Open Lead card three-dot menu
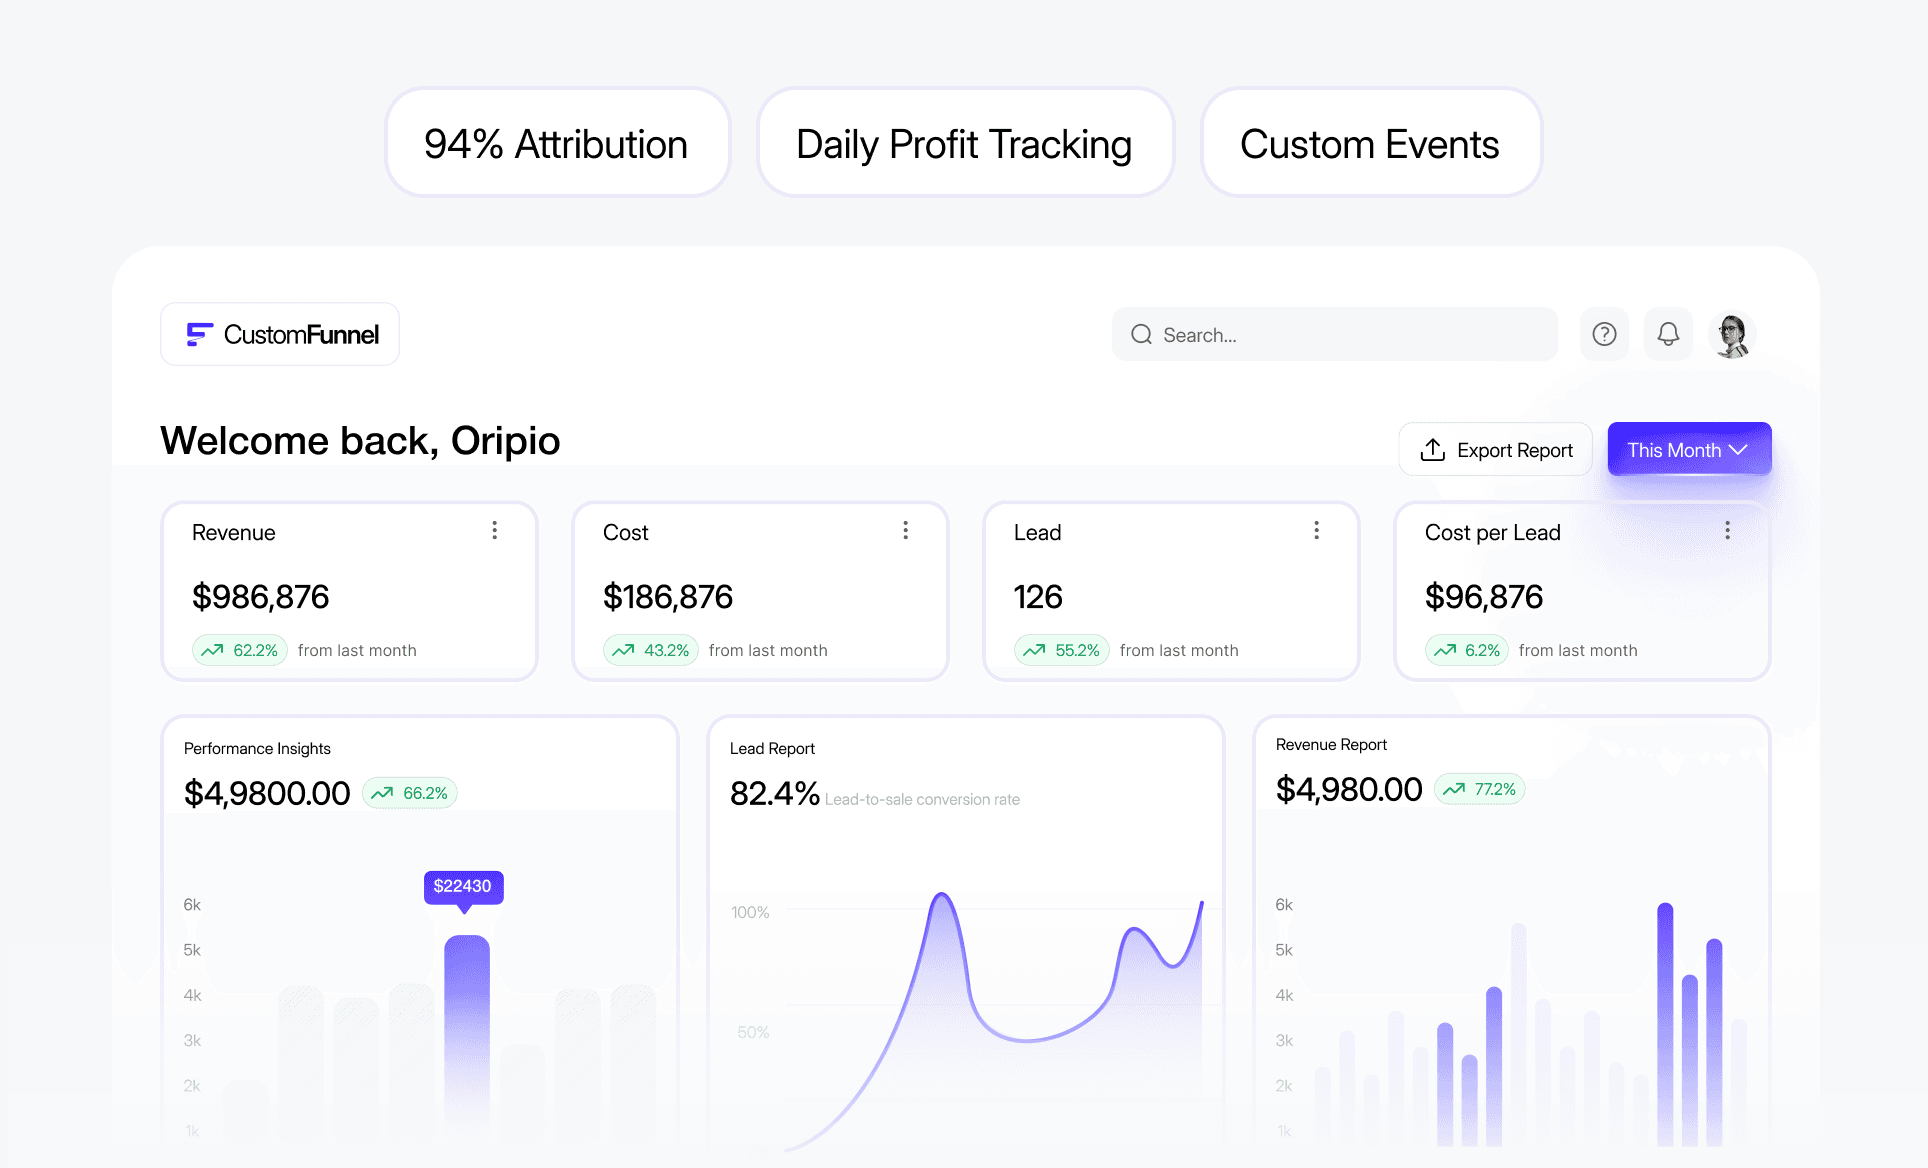This screenshot has height=1168, width=1928. pyautogui.click(x=1316, y=530)
